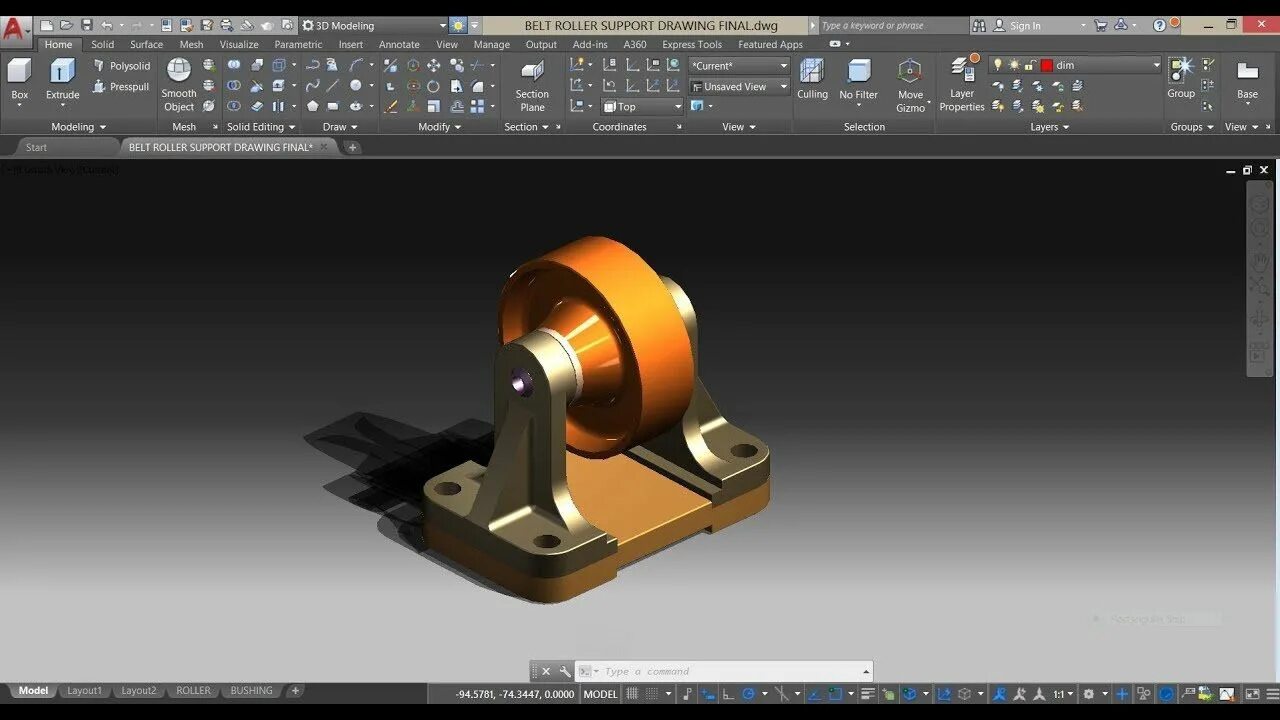This screenshot has height=720, width=1280.
Task: Click the command line close X
Action: point(546,671)
